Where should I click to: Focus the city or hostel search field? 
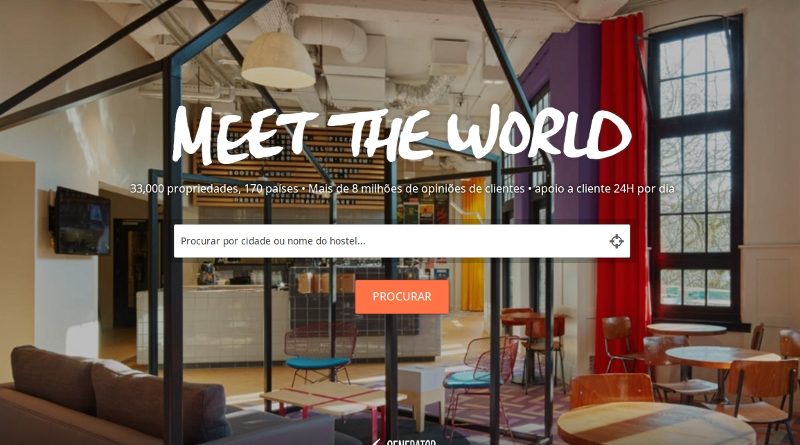point(402,241)
